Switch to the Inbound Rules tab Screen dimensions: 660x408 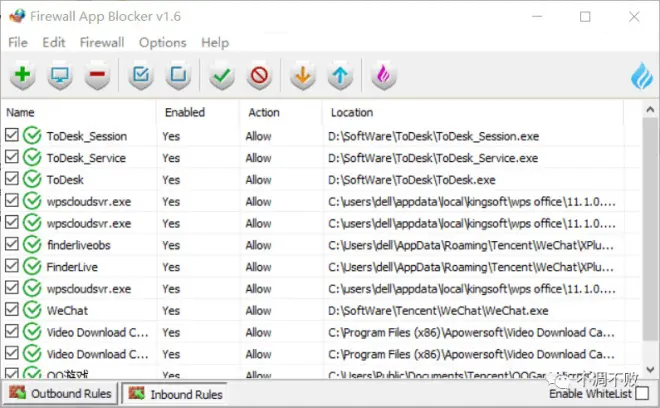pos(175,394)
